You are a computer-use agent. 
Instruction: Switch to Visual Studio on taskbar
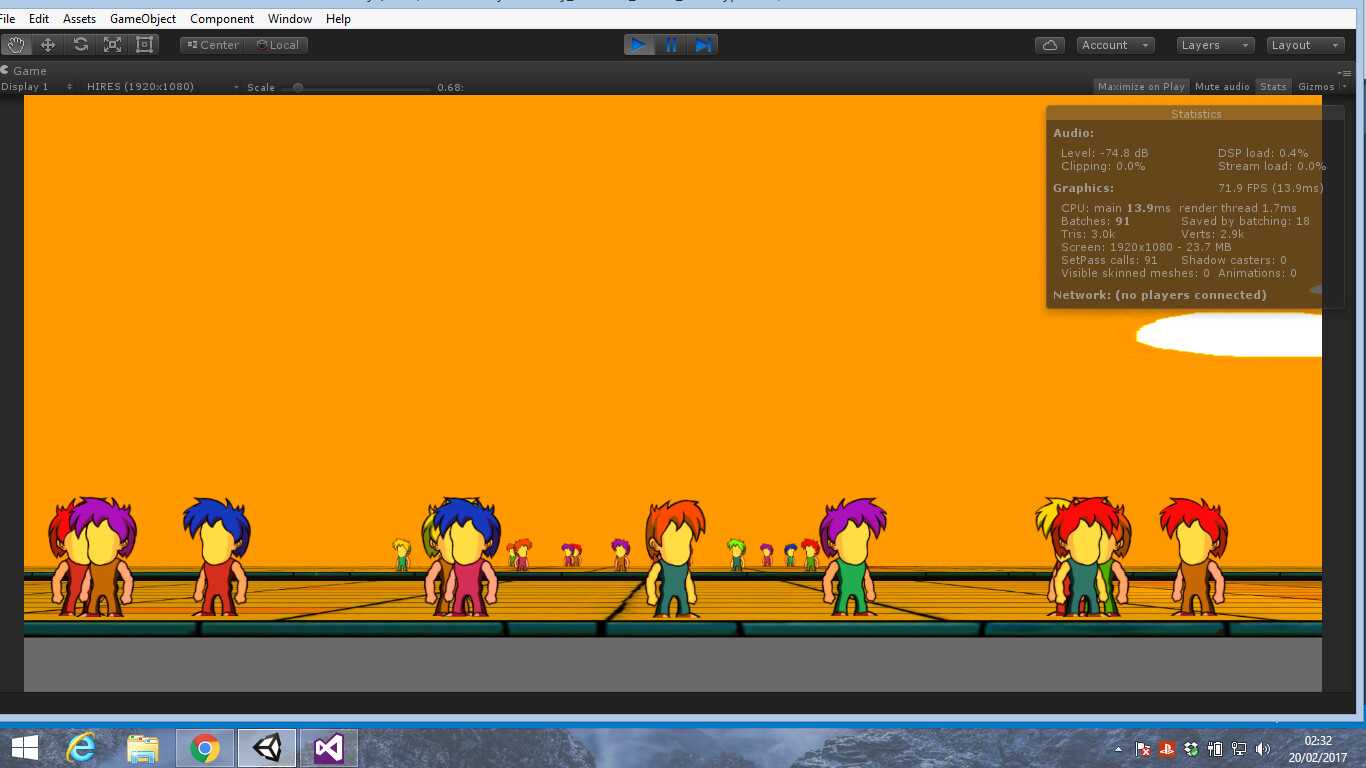click(329, 748)
